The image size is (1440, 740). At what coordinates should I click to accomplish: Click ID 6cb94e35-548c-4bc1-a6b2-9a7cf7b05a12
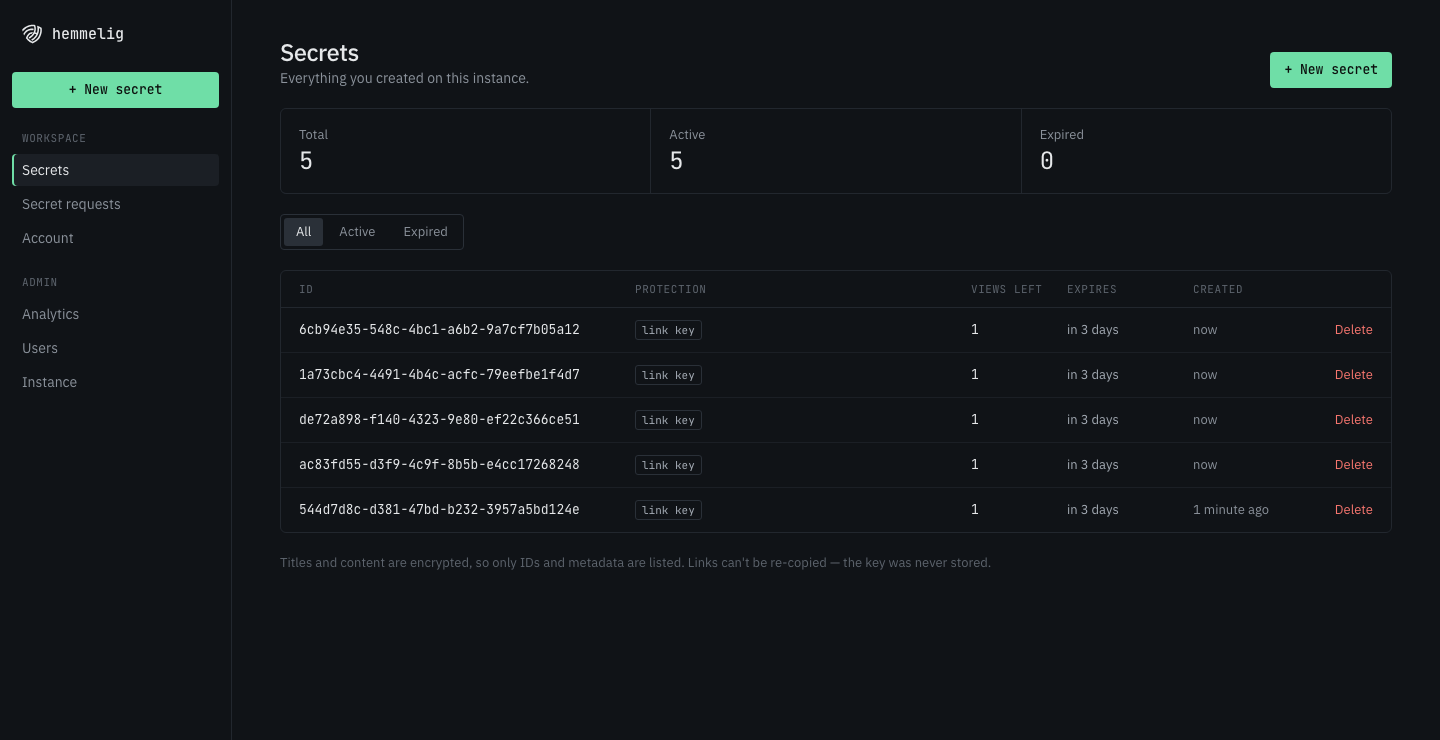[x=439, y=330]
